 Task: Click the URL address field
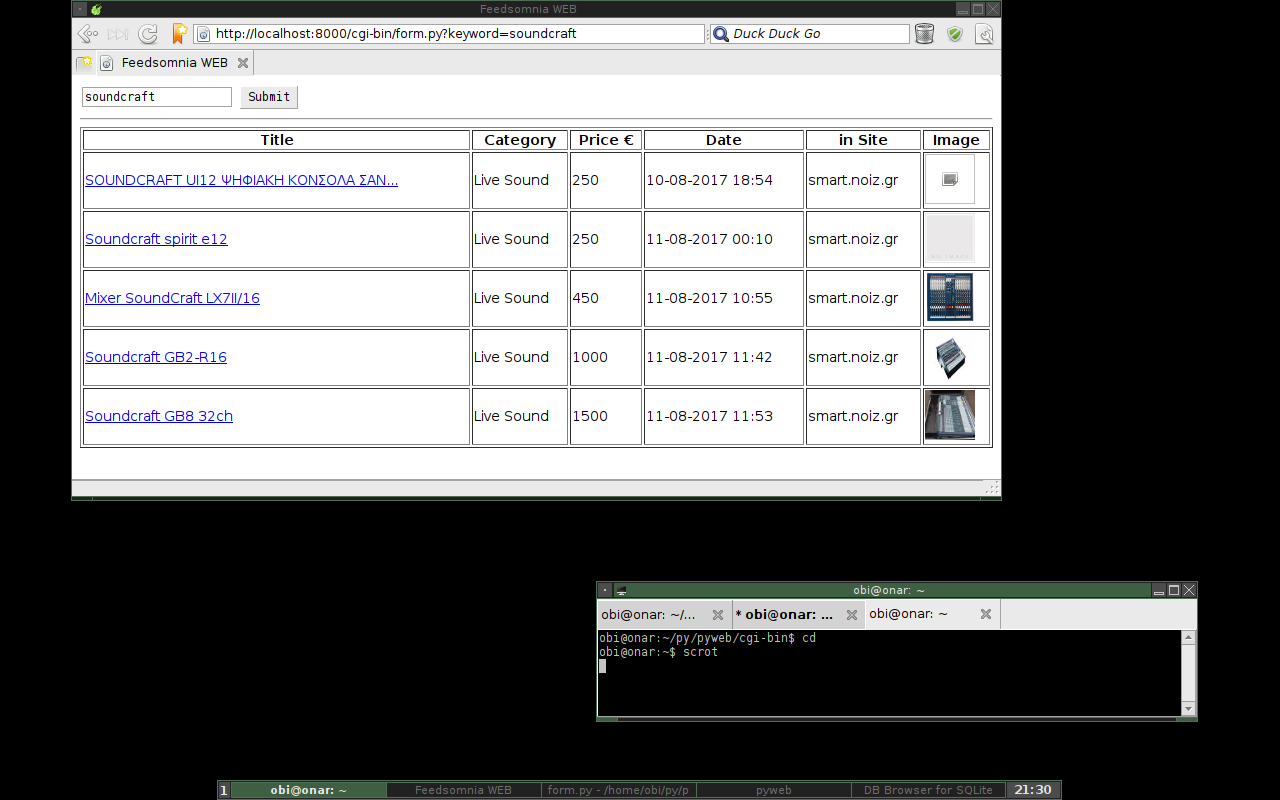tap(448, 34)
